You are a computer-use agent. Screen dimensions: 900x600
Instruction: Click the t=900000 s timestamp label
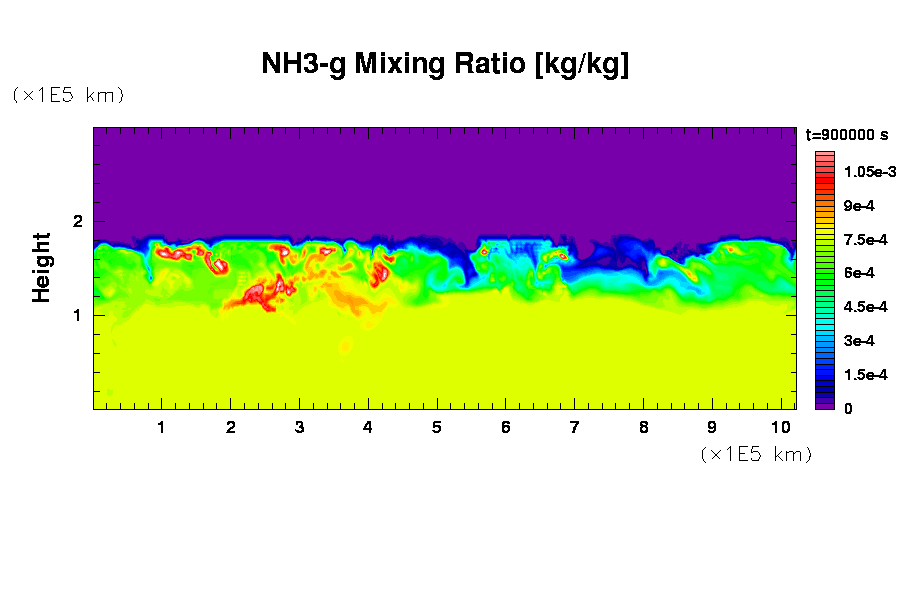[x=846, y=134]
